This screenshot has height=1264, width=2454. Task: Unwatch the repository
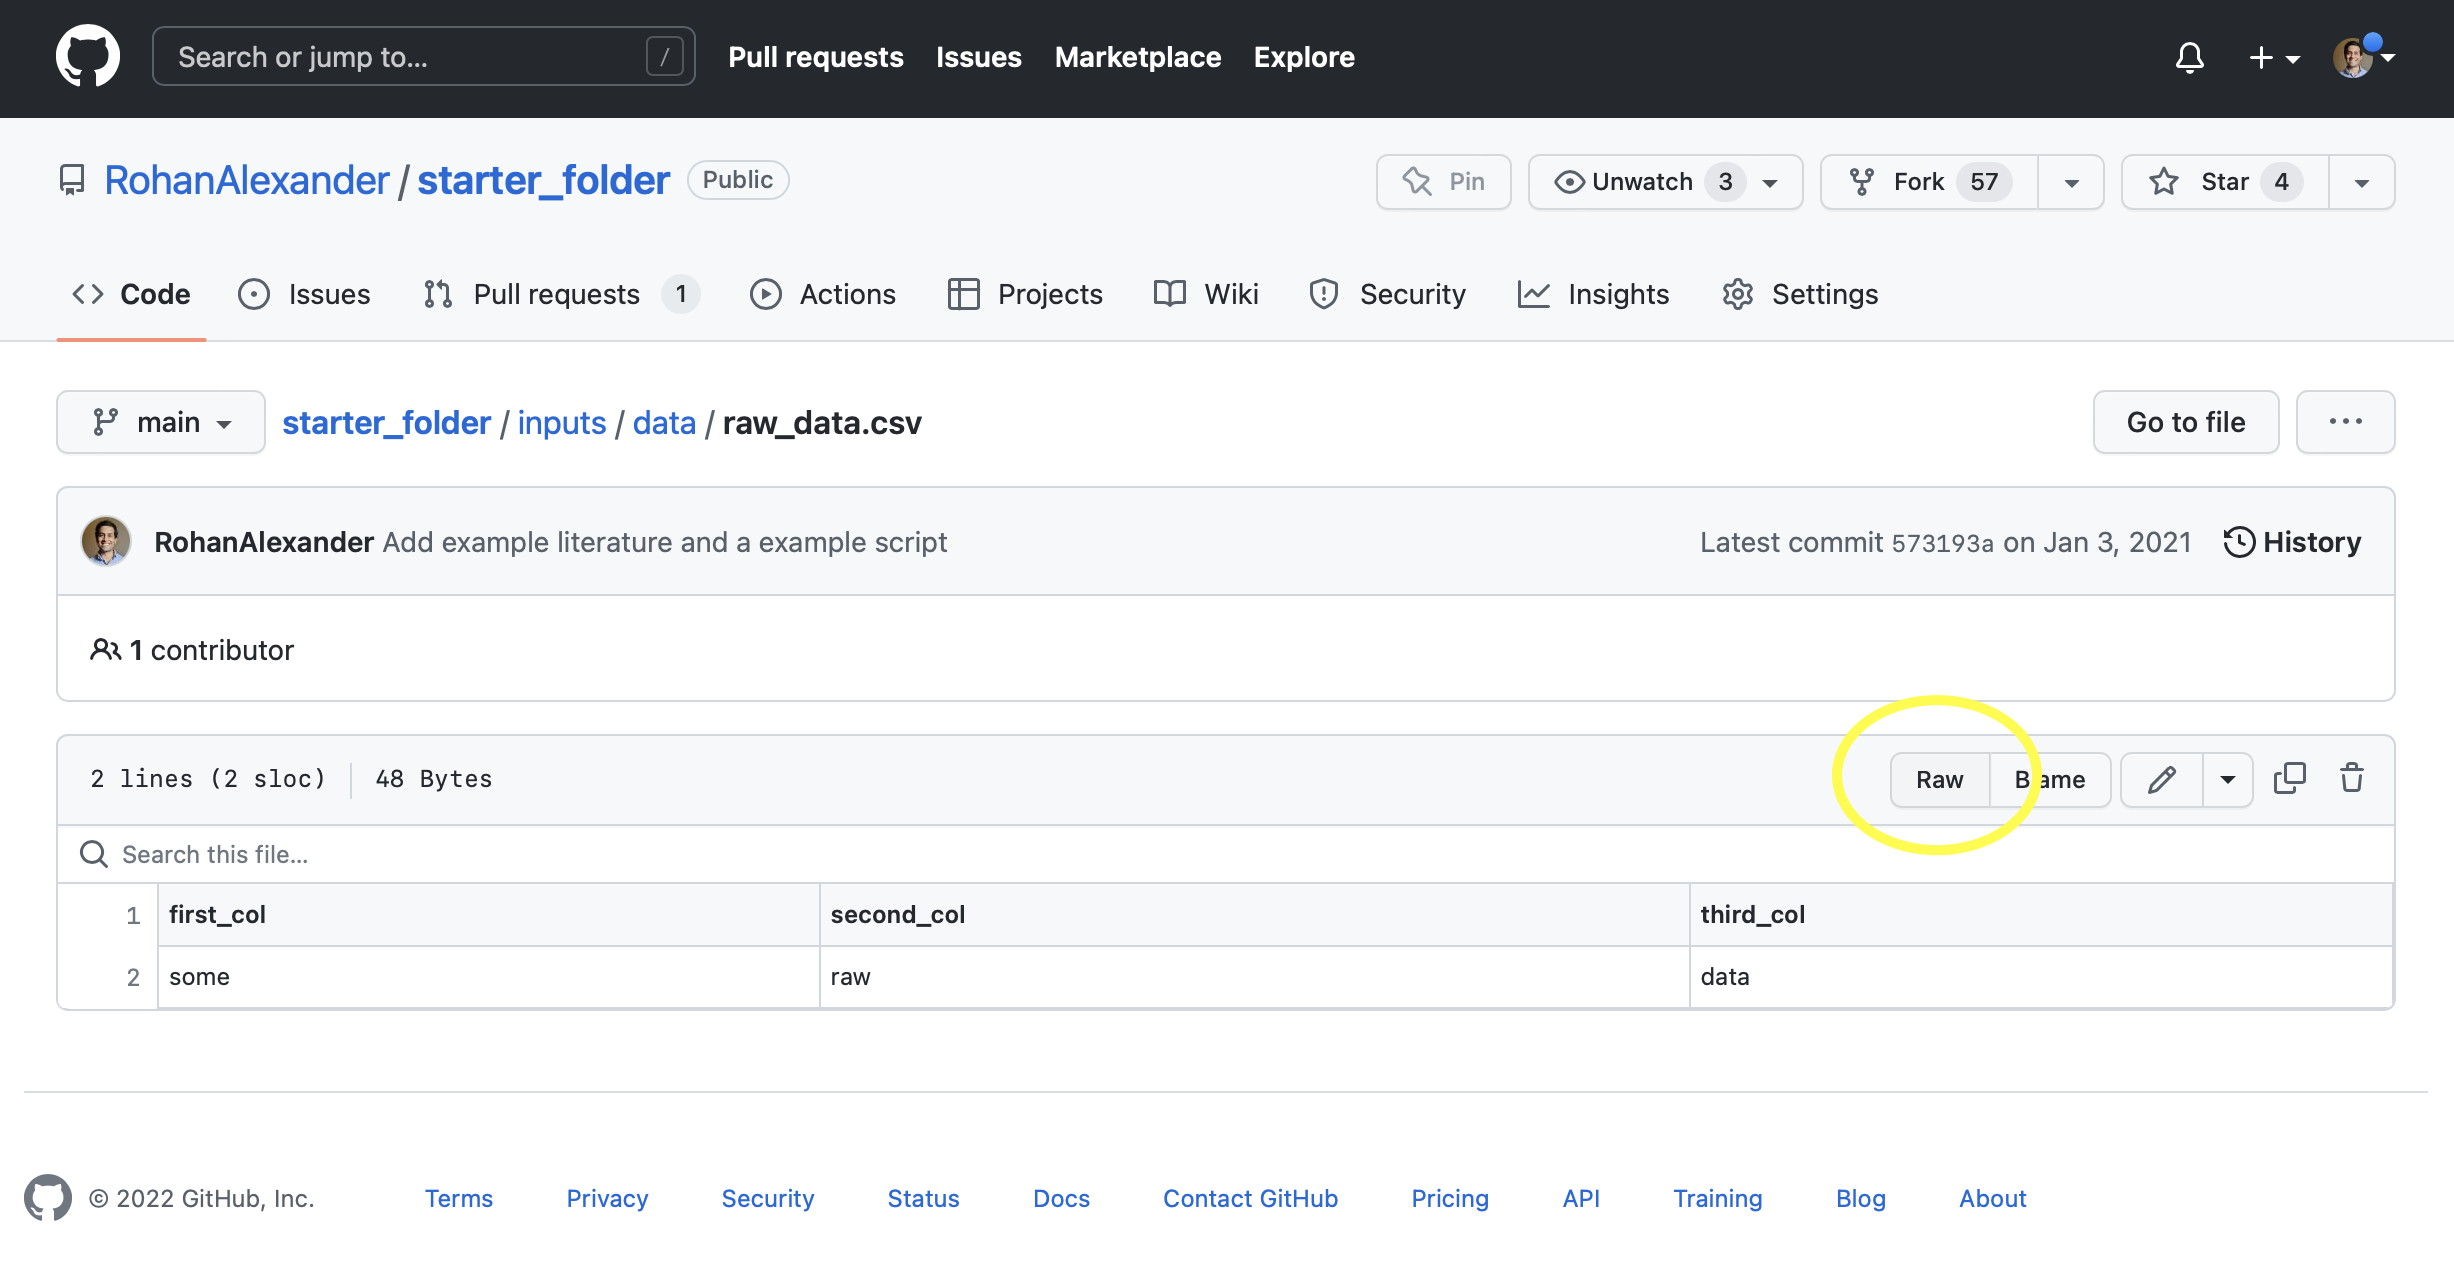coord(1642,181)
